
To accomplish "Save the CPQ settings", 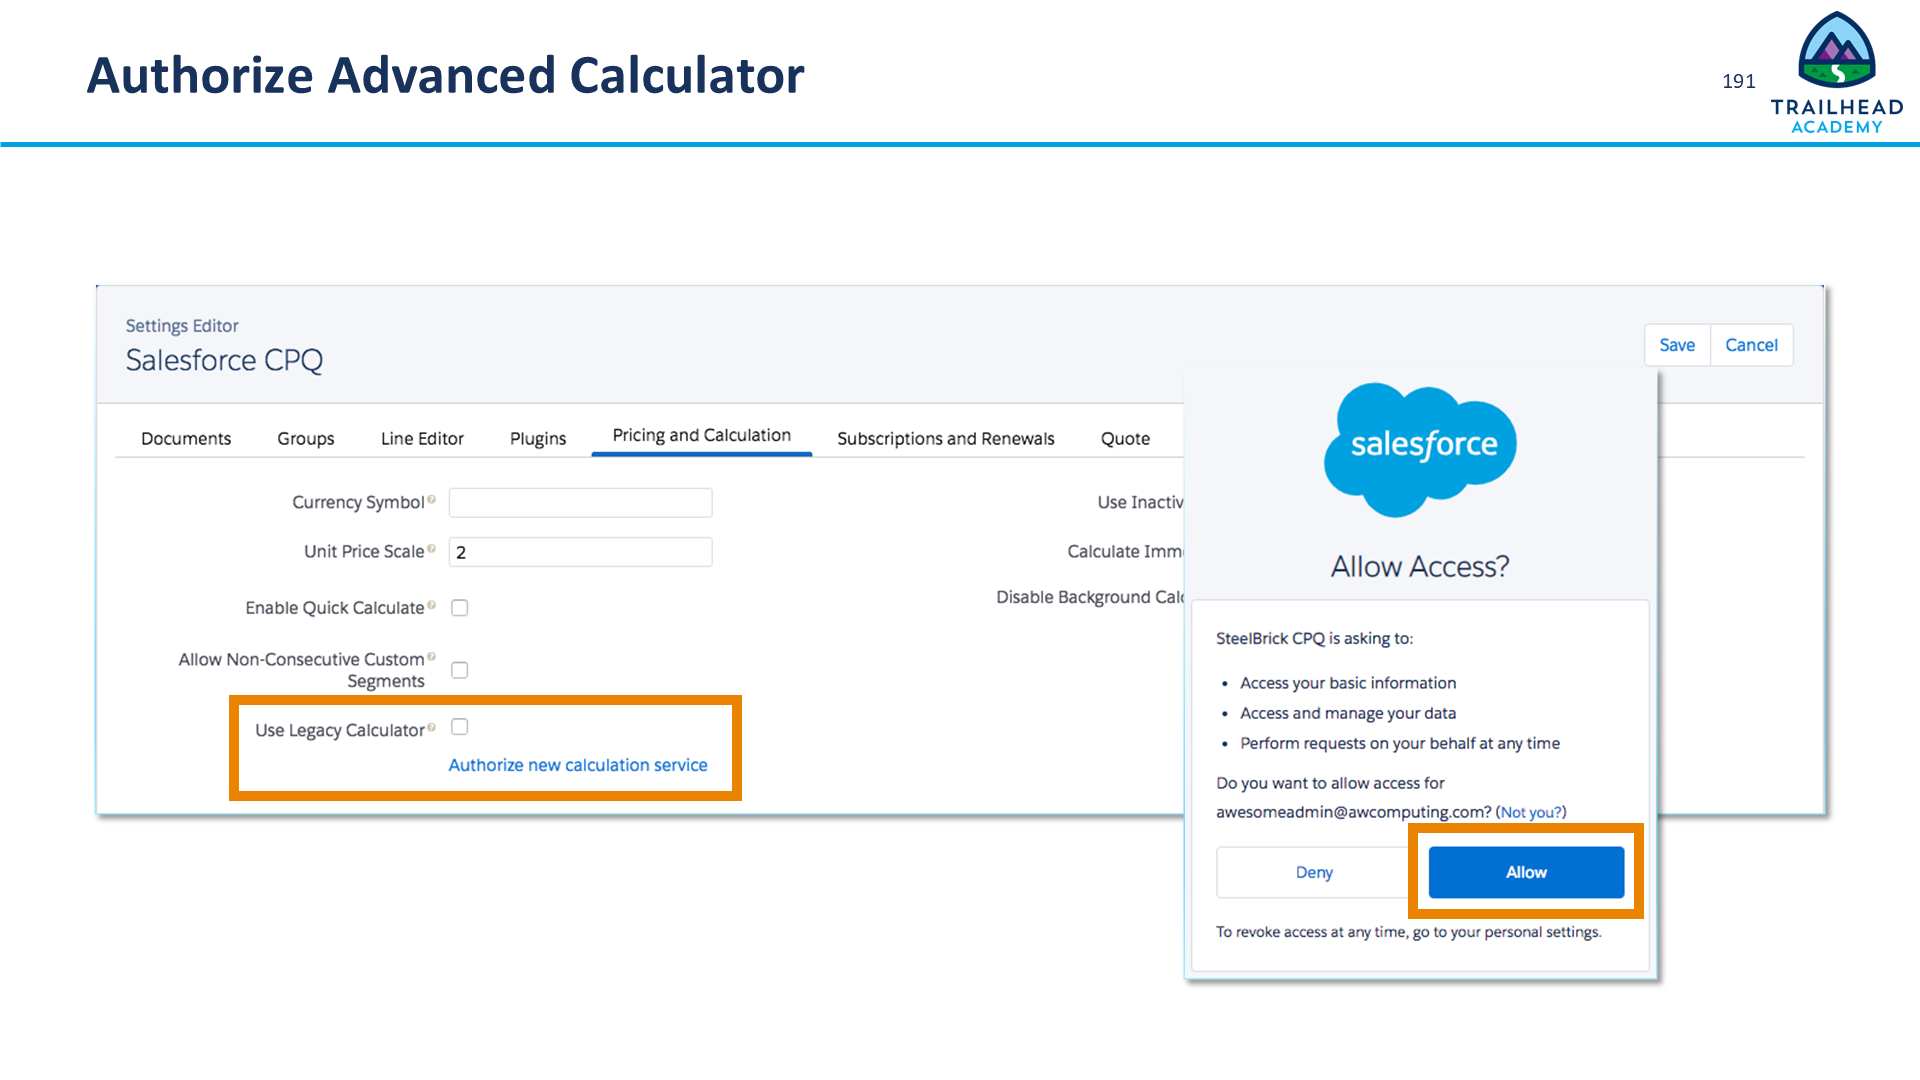I will coord(1677,345).
